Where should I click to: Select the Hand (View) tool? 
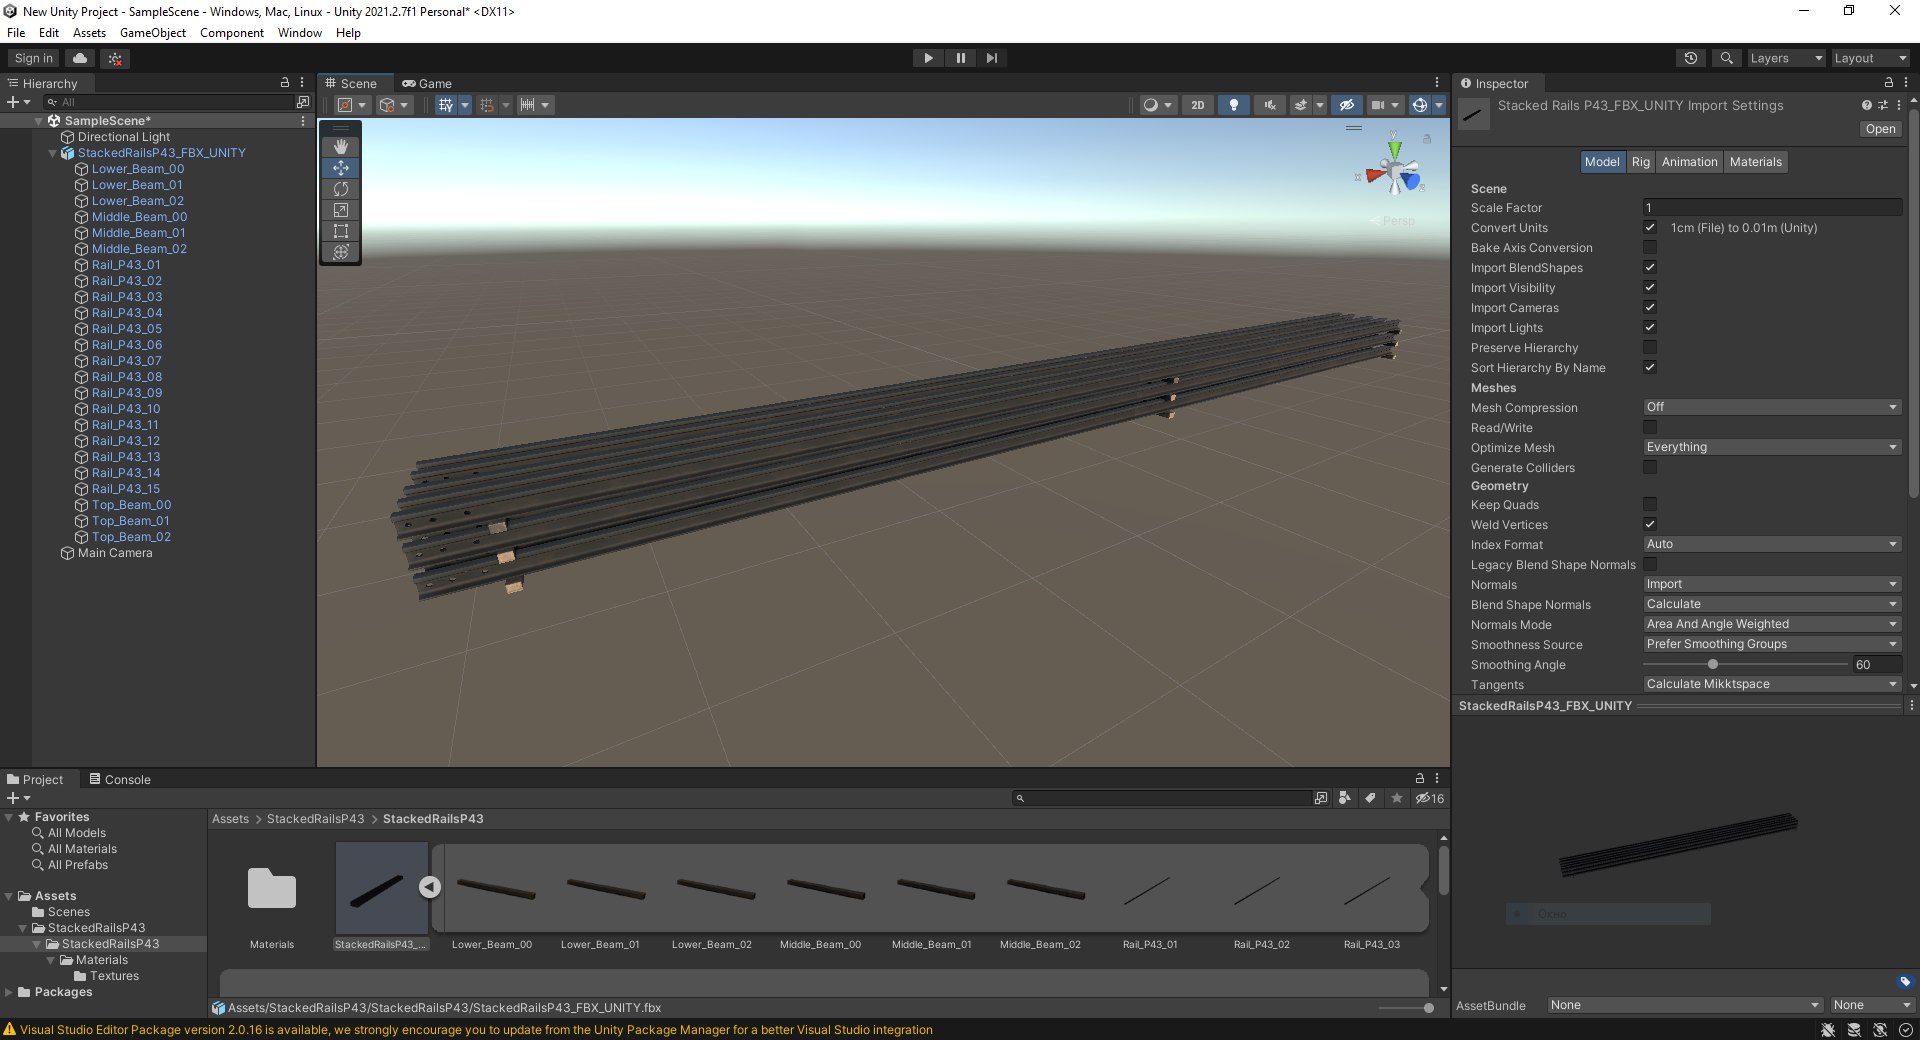(341, 147)
